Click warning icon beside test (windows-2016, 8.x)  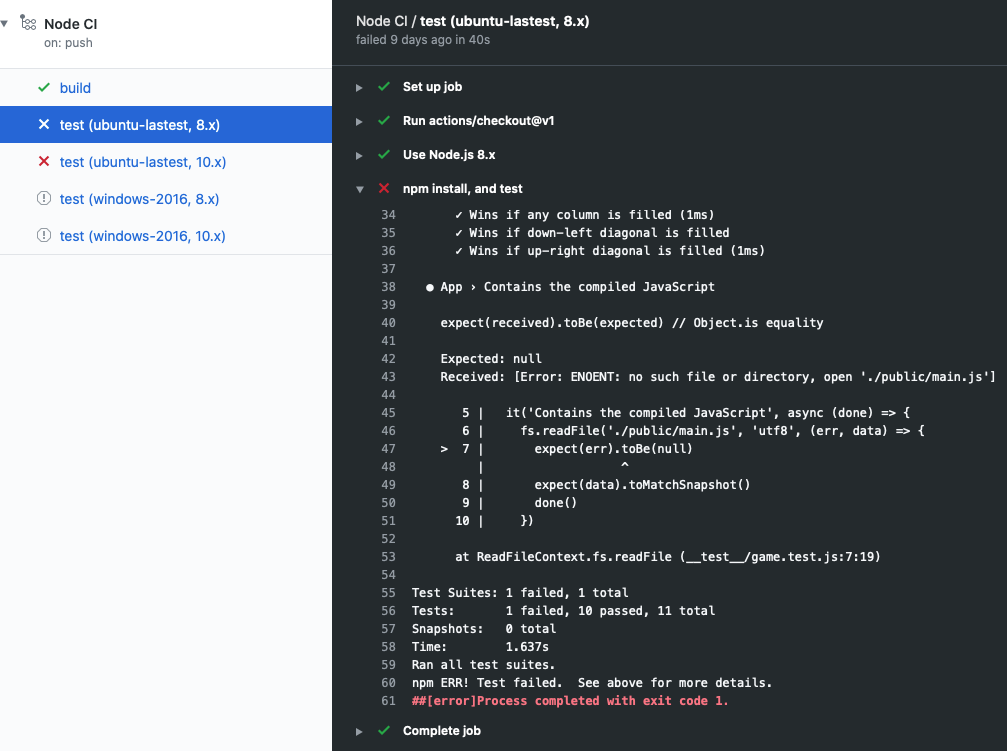[42, 198]
